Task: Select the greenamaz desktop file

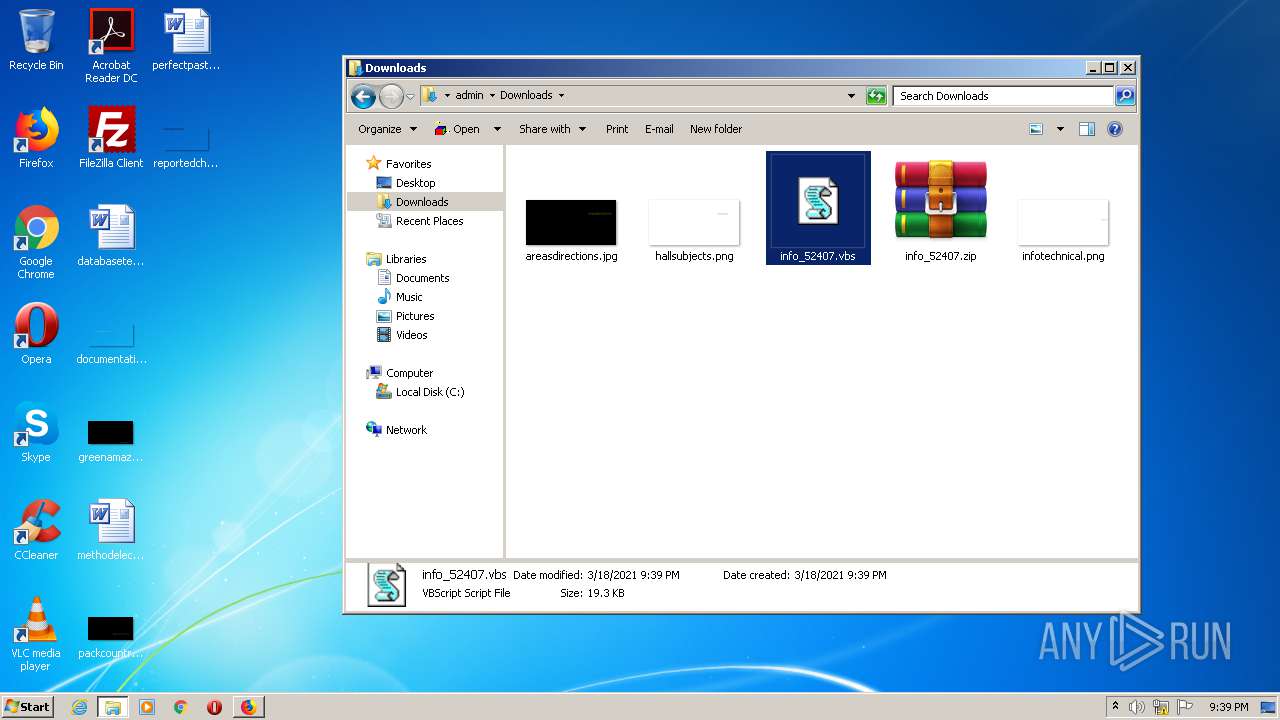Action: [x=111, y=440]
